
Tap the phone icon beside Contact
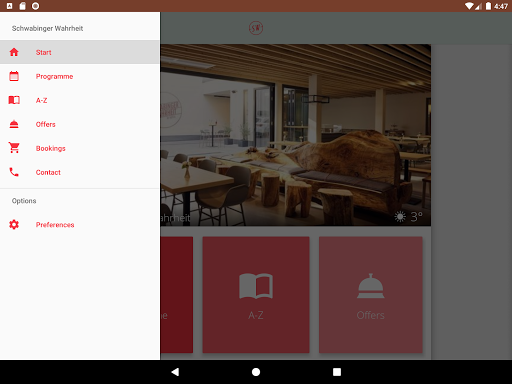coord(14,172)
